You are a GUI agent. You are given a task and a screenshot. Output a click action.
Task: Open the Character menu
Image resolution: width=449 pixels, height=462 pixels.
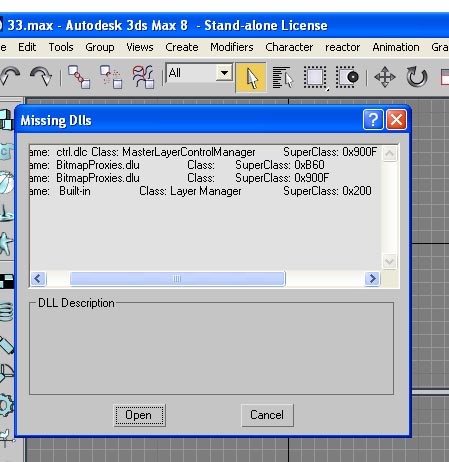tap(289, 47)
